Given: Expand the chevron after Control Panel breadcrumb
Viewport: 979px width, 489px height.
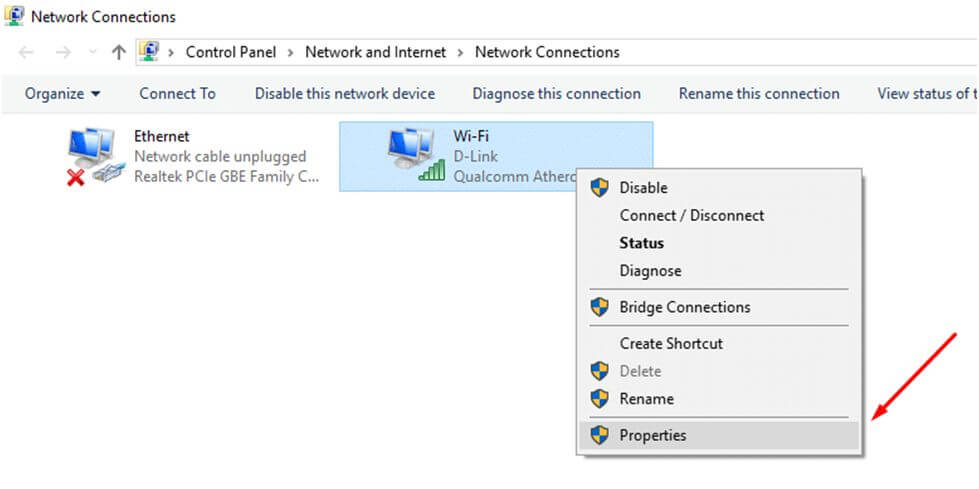Looking at the screenshot, I should point(290,53).
